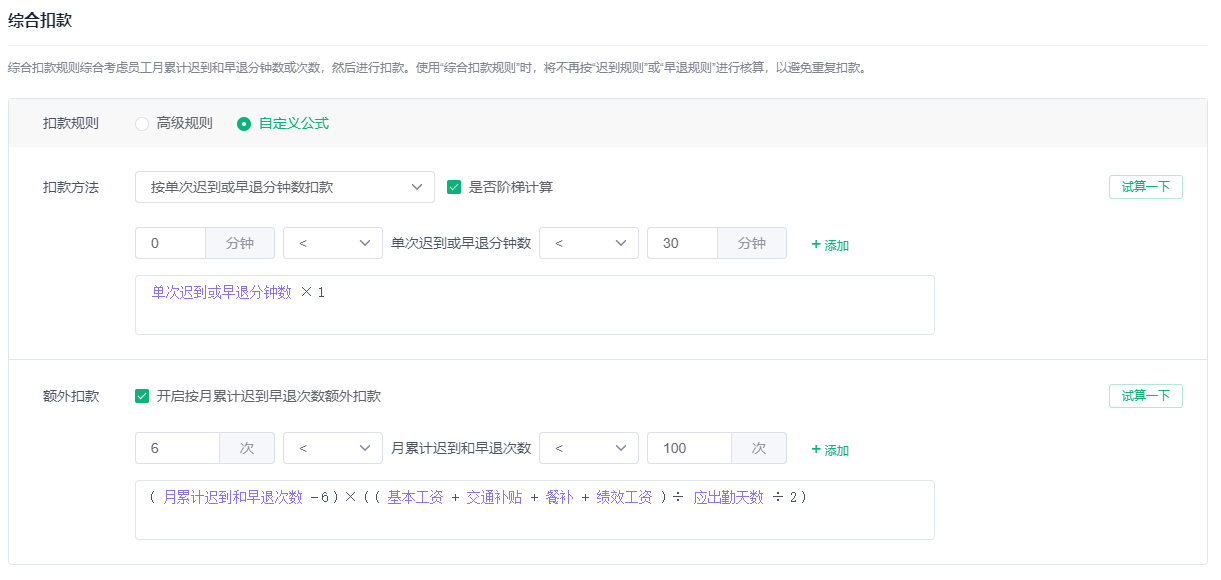Edit the 100 次 upper bound field
The image size is (1221, 580).
[689, 448]
